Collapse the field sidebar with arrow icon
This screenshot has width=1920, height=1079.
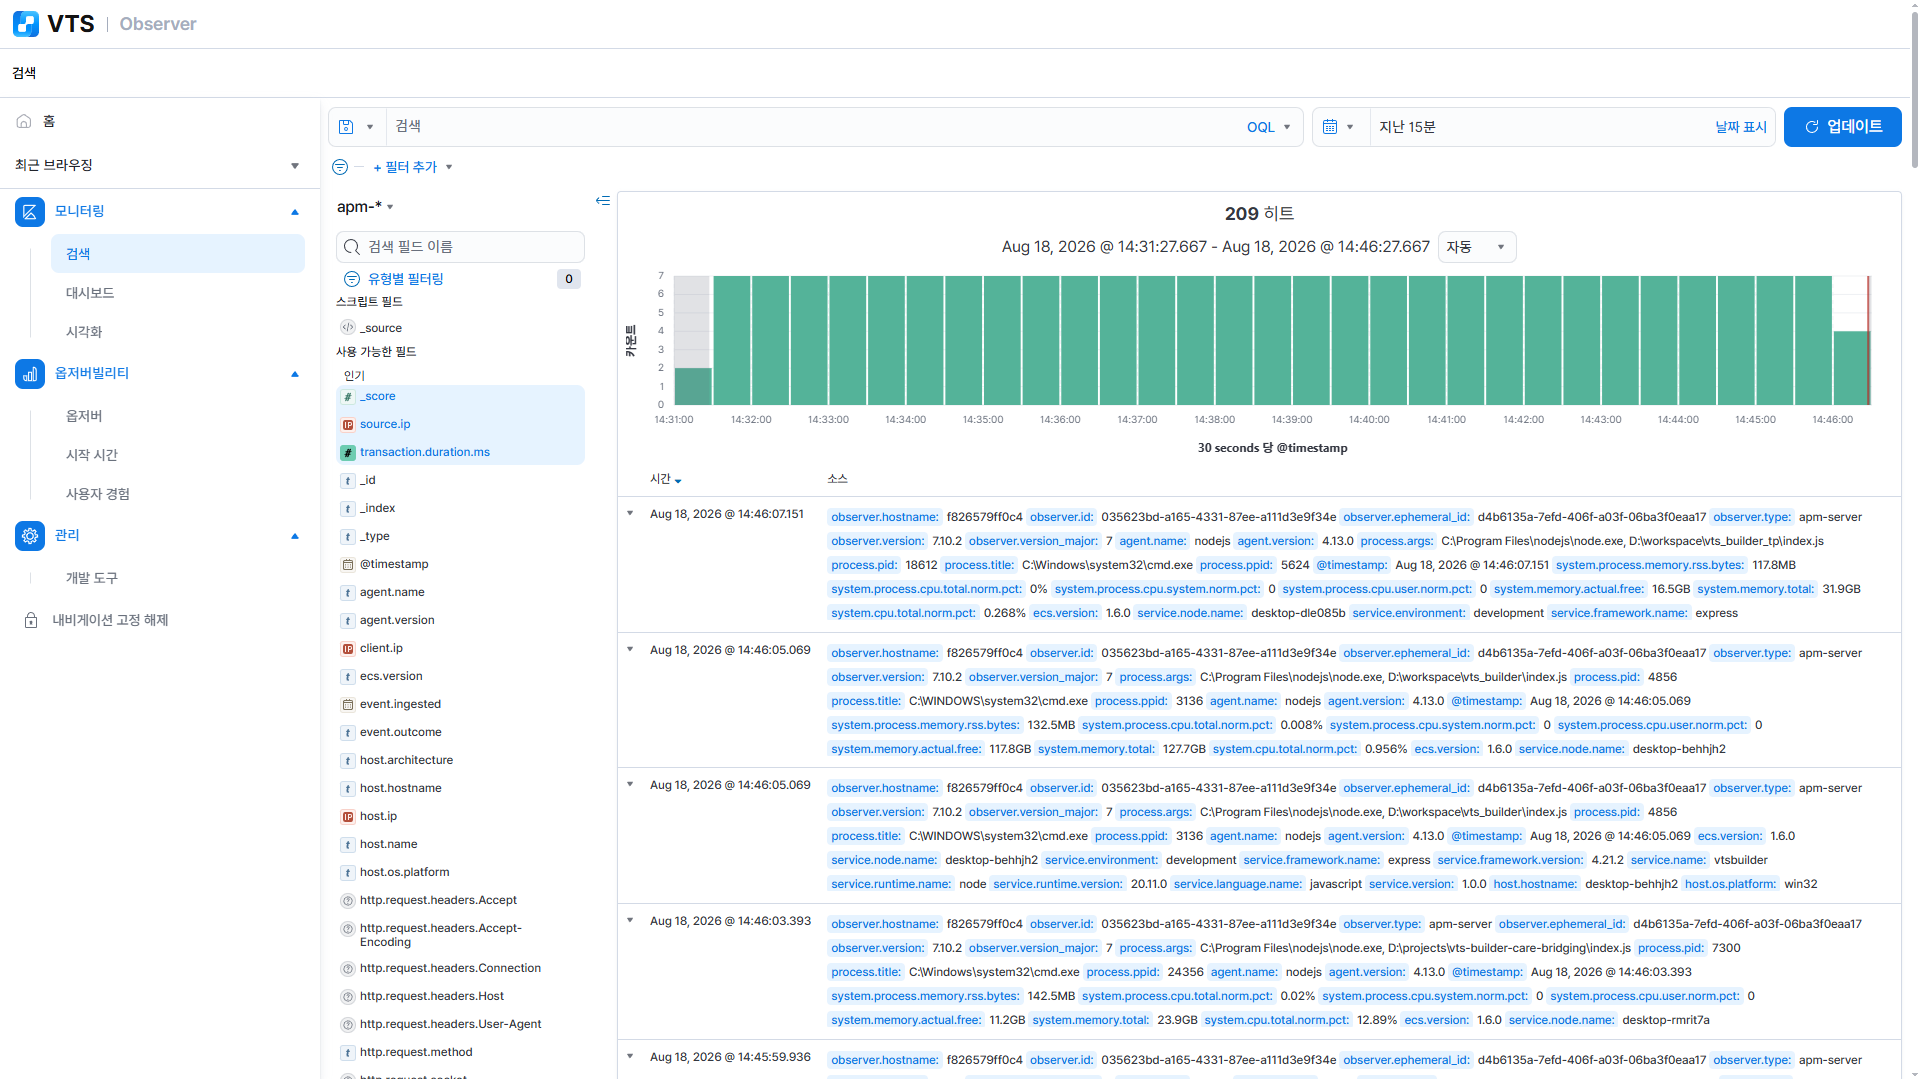pyautogui.click(x=603, y=201)
